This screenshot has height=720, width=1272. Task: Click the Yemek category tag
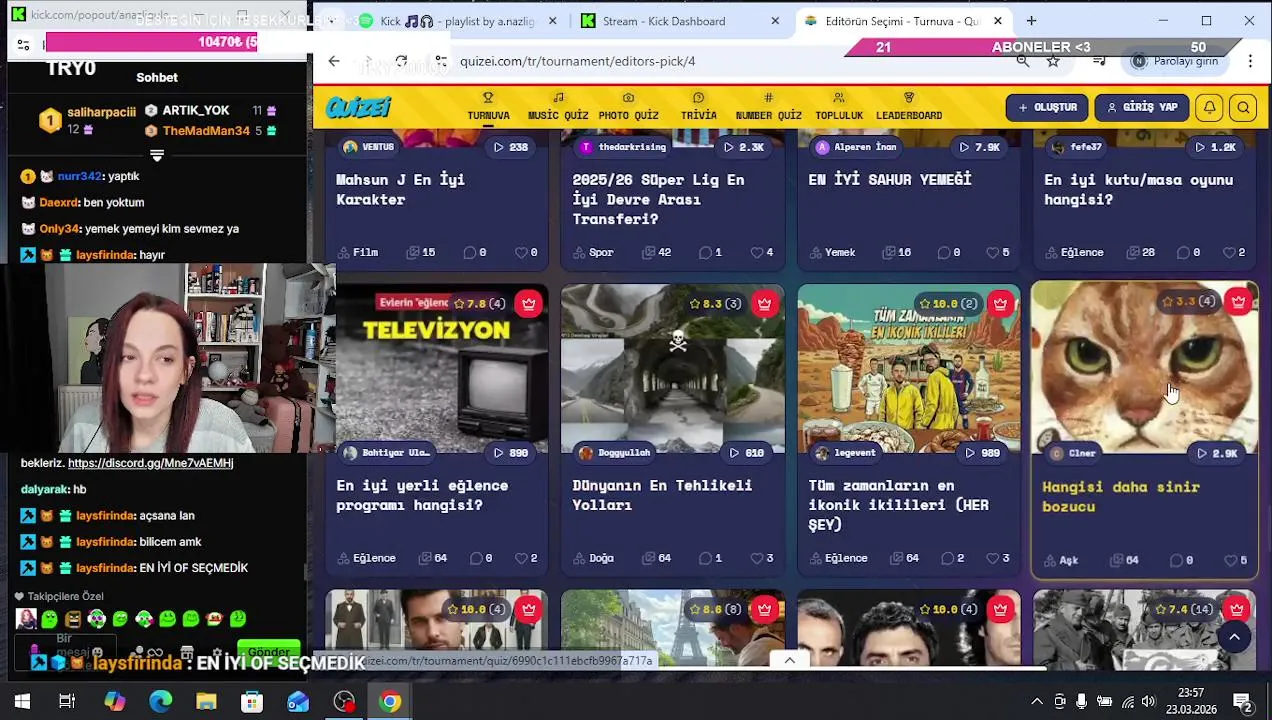tap(832, 252)
